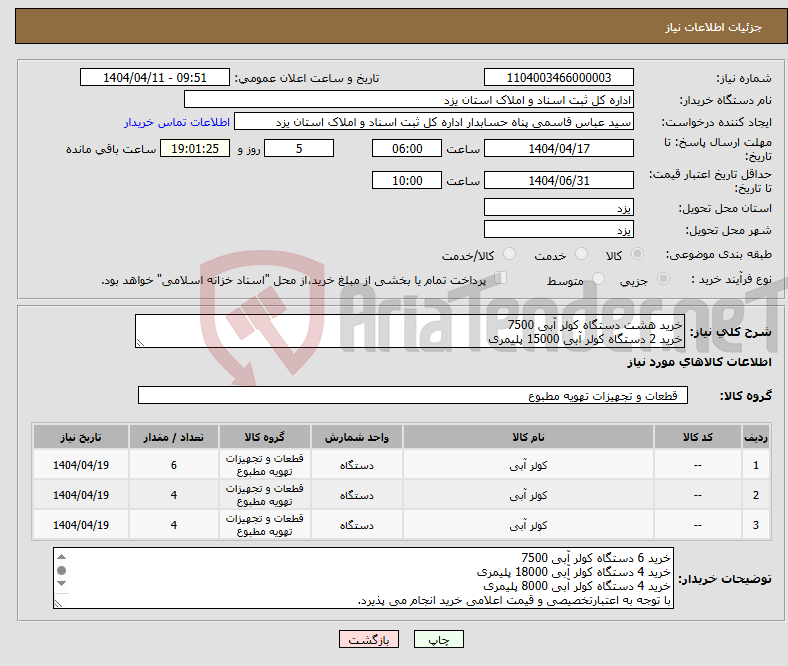Screen dimensions: 788x666
Task: Click quantity 6 in row 1
Action: pos(173,465)
